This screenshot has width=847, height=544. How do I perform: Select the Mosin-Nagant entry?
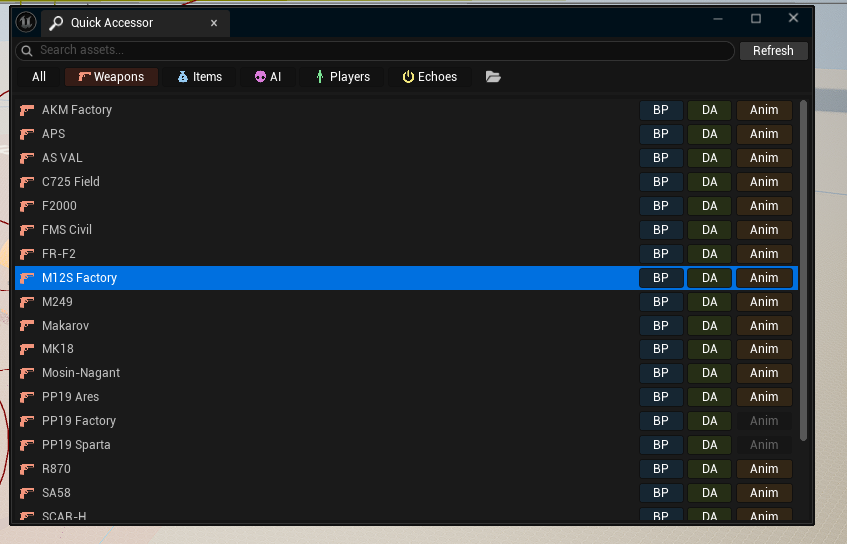point(81,373)
